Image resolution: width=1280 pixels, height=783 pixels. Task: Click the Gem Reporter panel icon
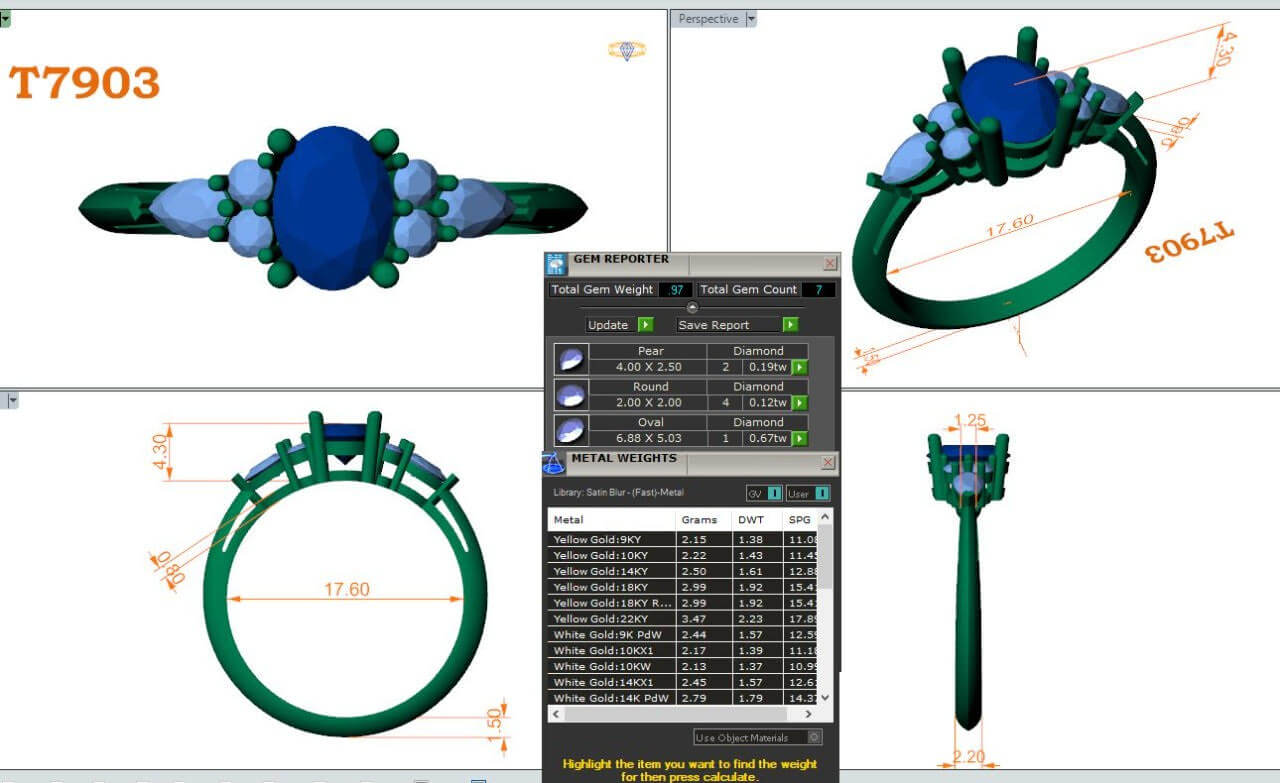556,264
